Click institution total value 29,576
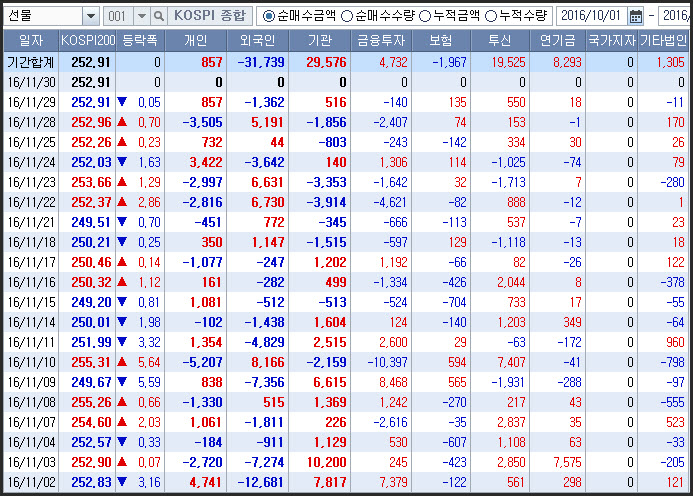Screen dimensions: 693x496 326,62
